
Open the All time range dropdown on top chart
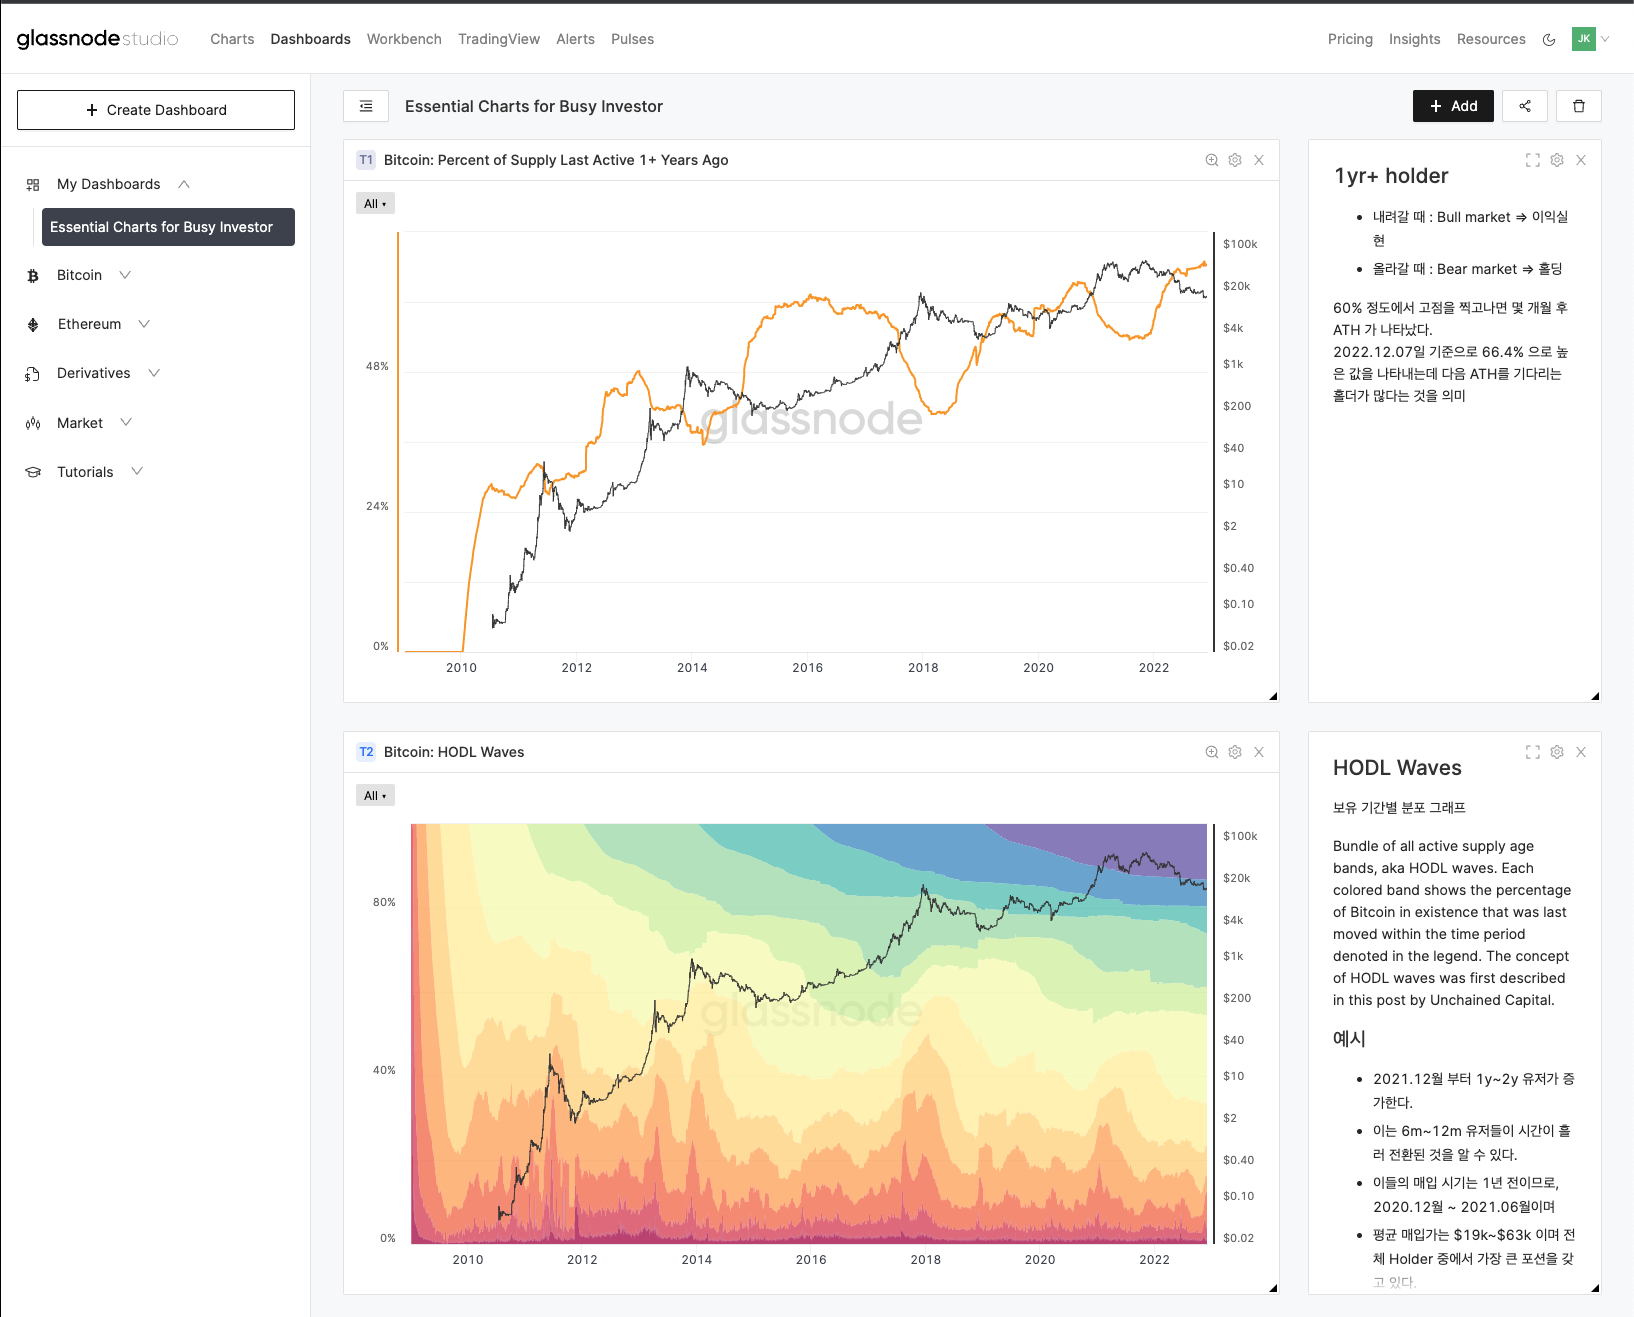374,203
